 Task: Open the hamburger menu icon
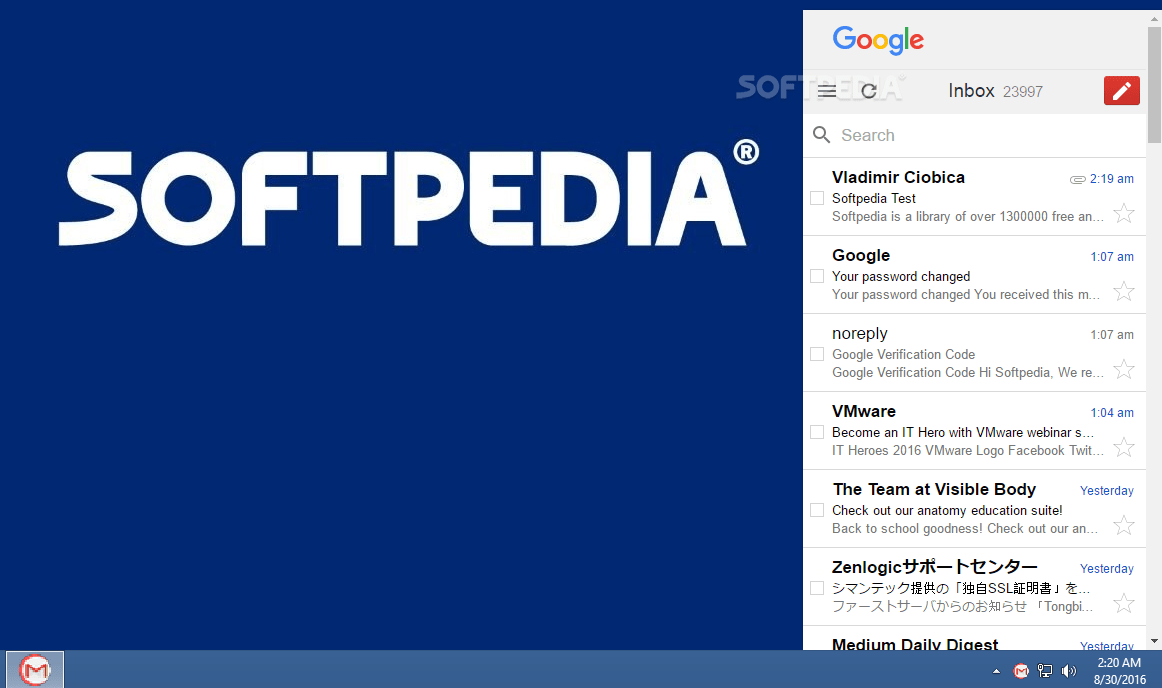point(827,91)
